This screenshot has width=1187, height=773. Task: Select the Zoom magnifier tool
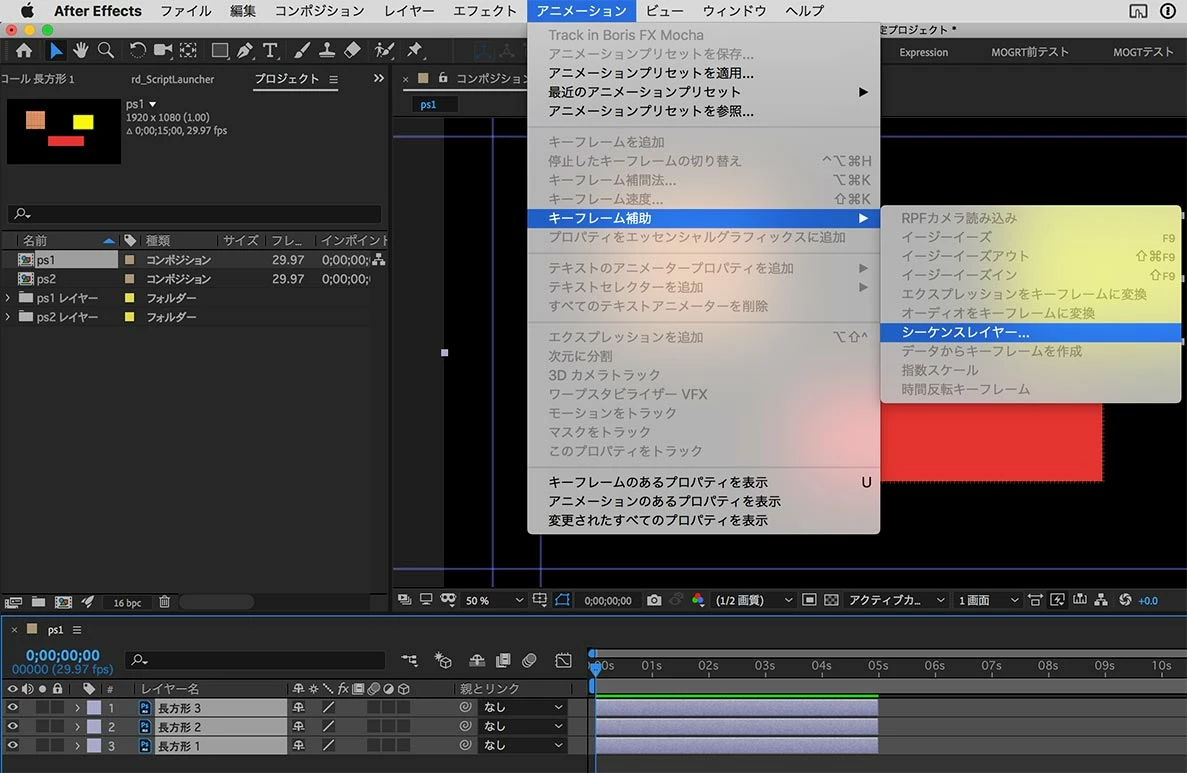[106, 50]
